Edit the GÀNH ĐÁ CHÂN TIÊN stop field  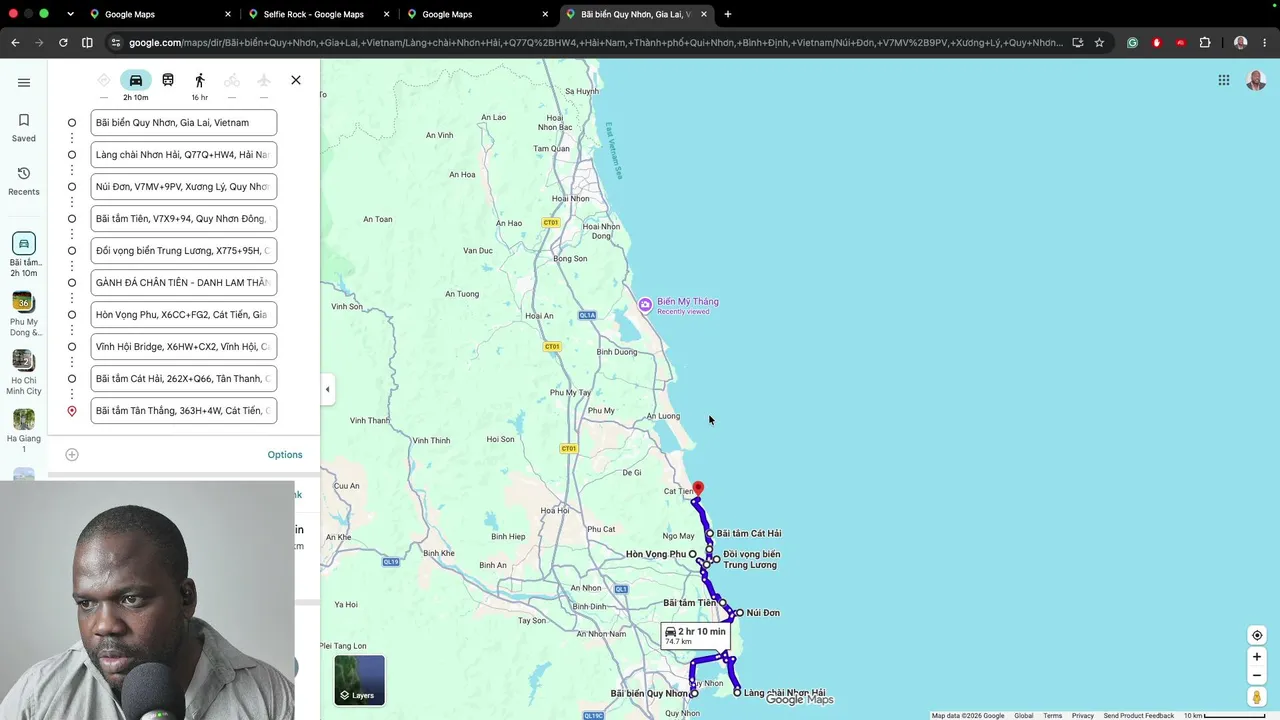click(x=184, y=283)
